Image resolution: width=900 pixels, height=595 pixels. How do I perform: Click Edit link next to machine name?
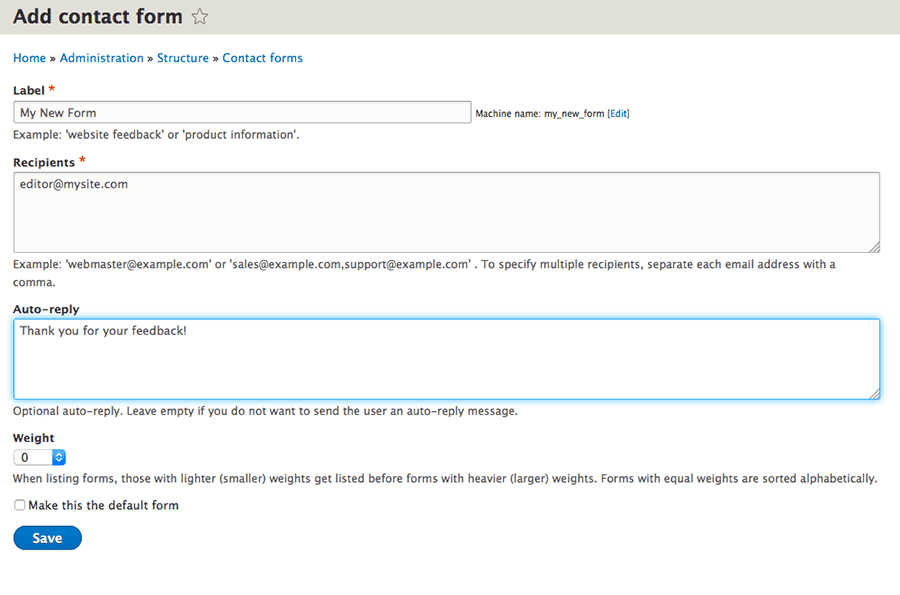coord(618,114)
